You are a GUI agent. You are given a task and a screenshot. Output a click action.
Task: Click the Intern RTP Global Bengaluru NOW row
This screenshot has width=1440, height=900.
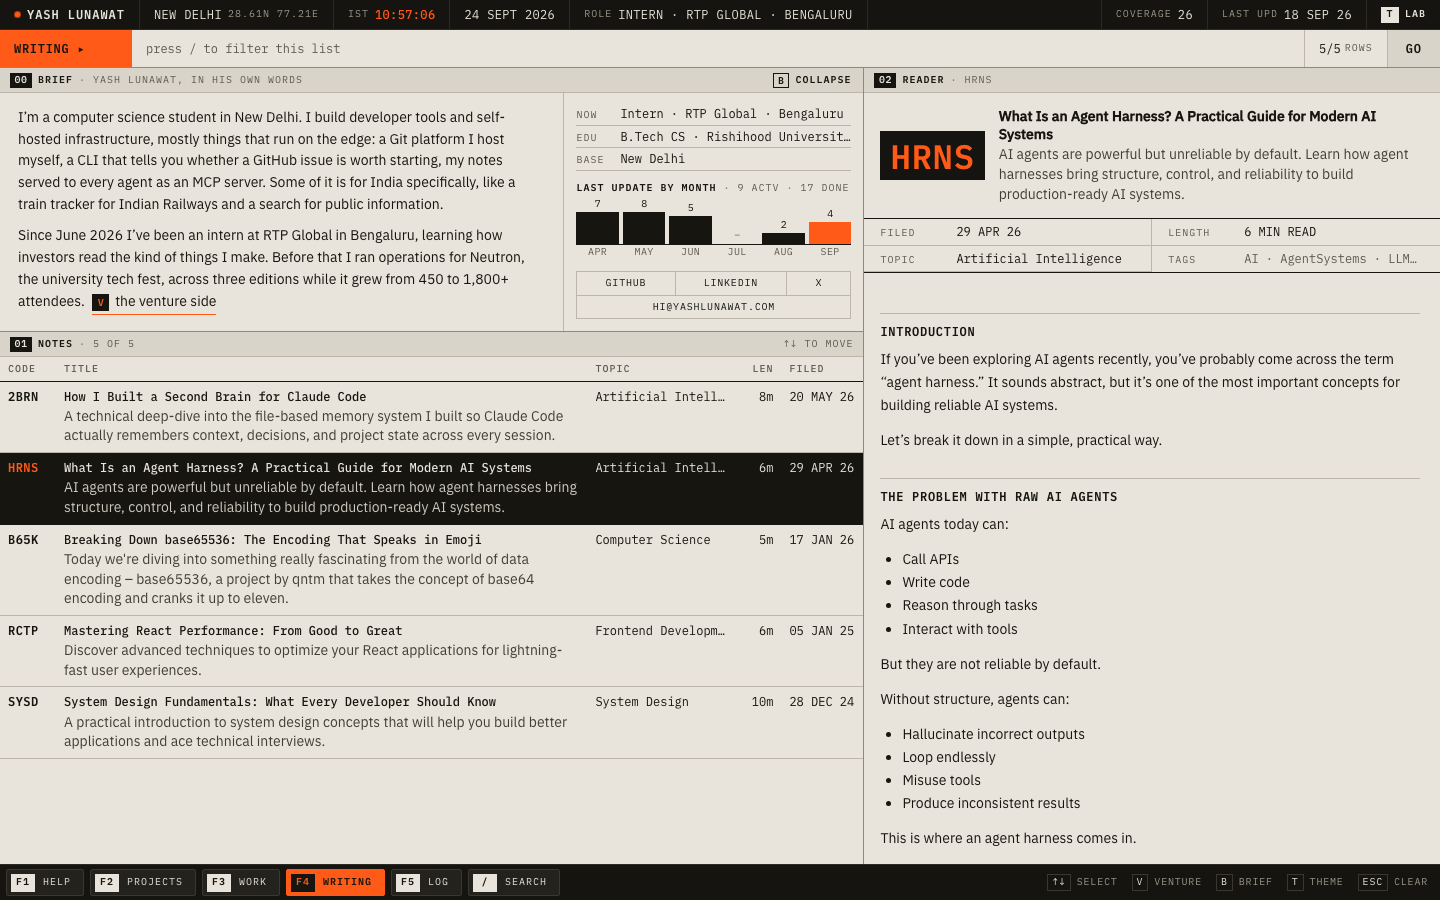[x=713, y=114]
